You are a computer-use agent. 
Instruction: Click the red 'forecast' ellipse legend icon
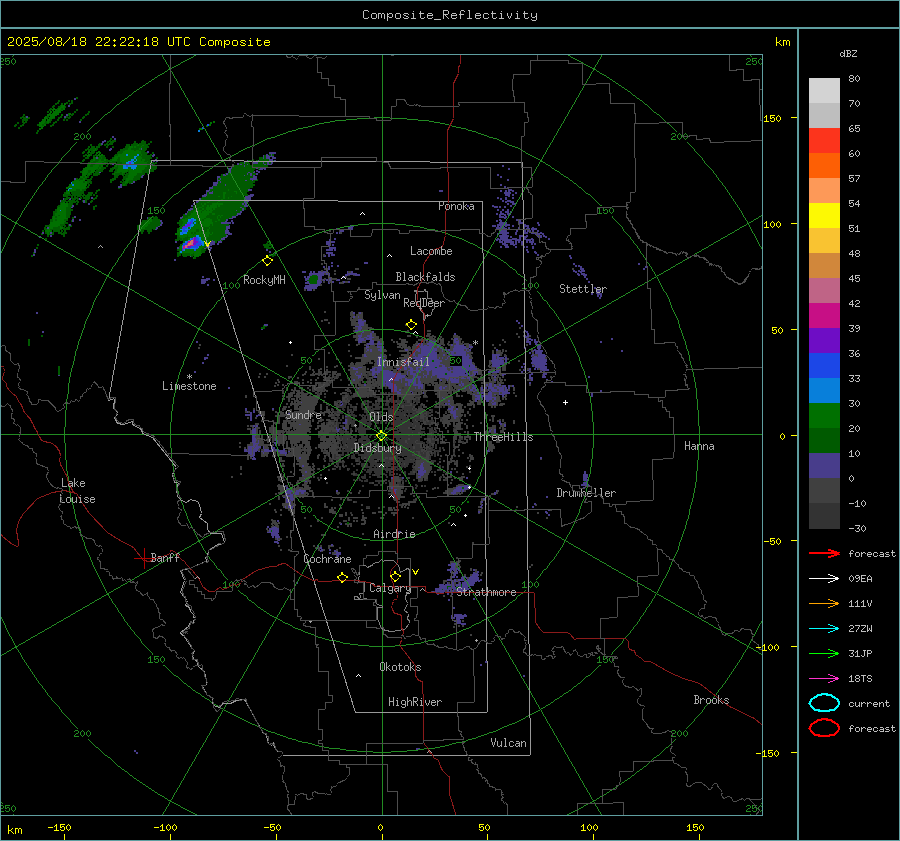(824, 728)
